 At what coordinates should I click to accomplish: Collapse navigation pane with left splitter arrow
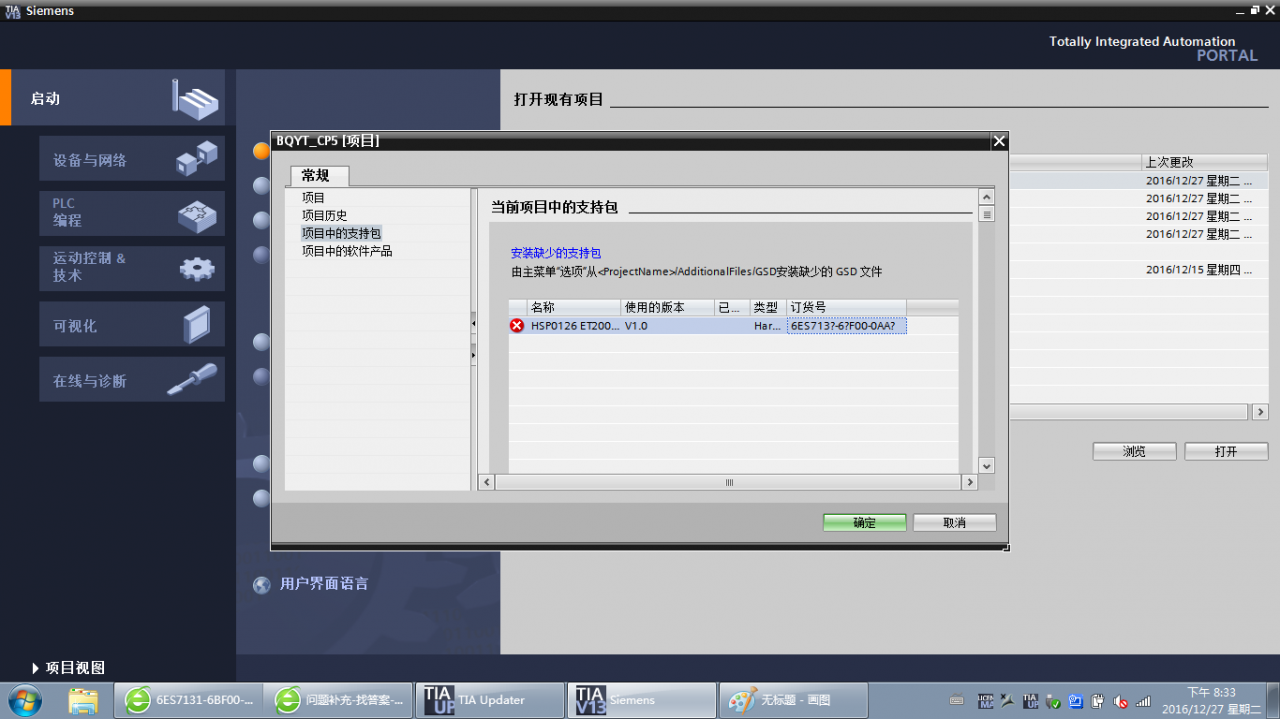(473, 324)
